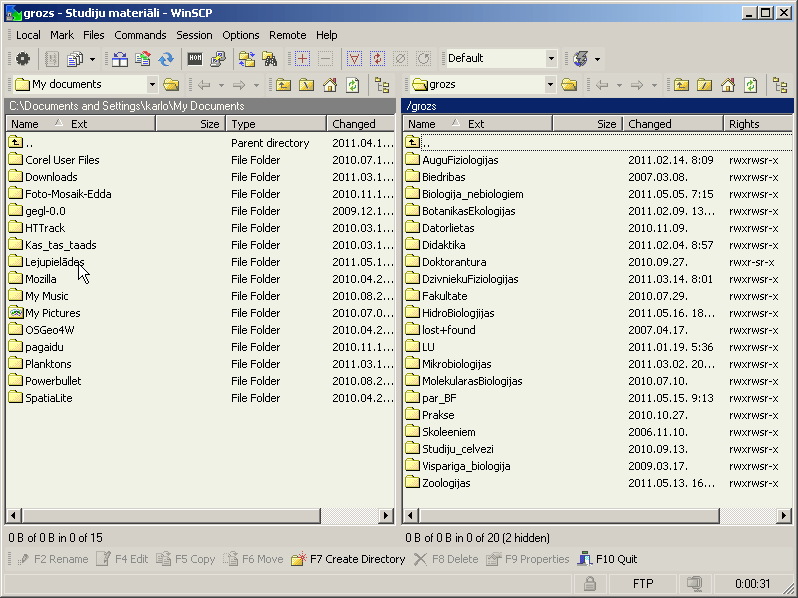Image resolution: width=798 pixels, height=598 pixels.
Task: Open the Commands menu
Action: (x=140, y=35)
